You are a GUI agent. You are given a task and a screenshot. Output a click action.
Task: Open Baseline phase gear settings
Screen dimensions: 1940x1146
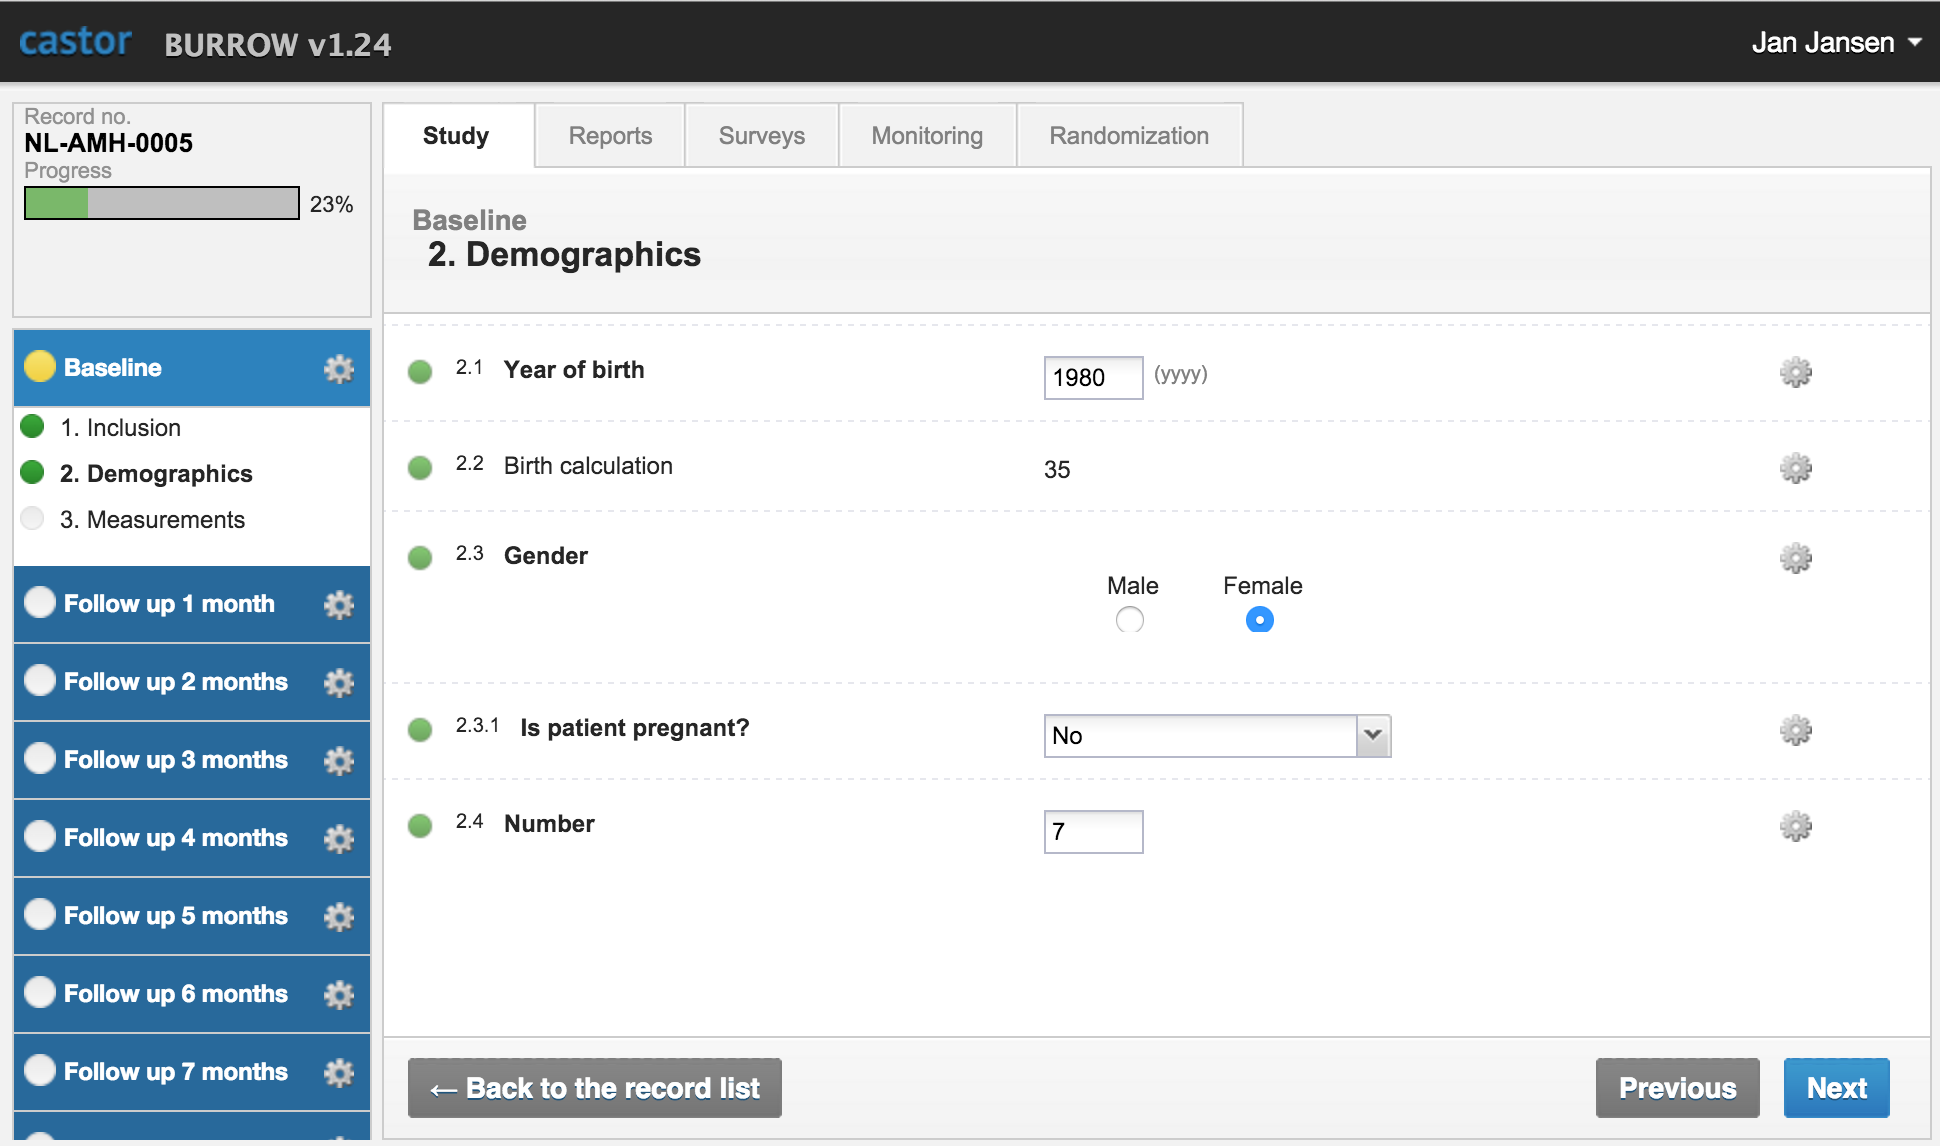pyautogui.click(x=339, y=369)
